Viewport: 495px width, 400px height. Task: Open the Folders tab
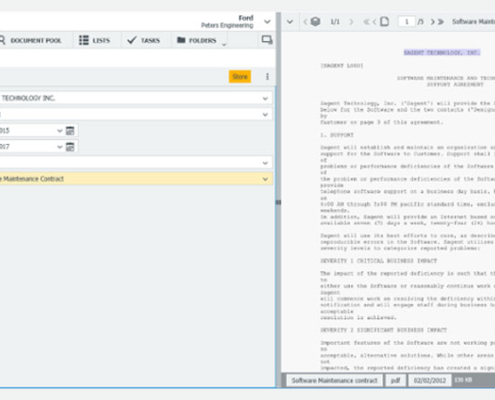[197, 40]
